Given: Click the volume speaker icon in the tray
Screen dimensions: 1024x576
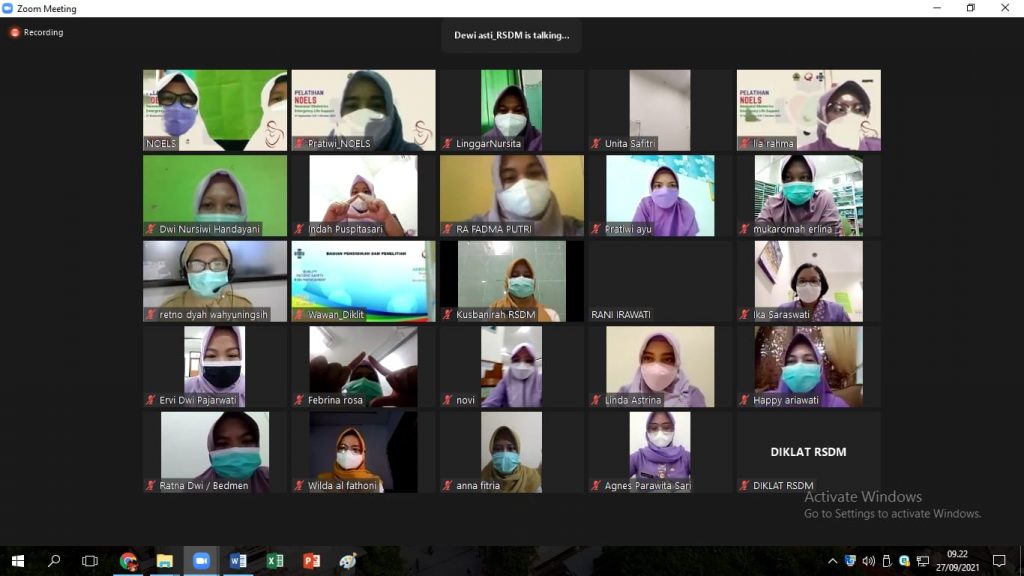Looking at the screenshot, I should pyautogui.click(x=868, y=561).
